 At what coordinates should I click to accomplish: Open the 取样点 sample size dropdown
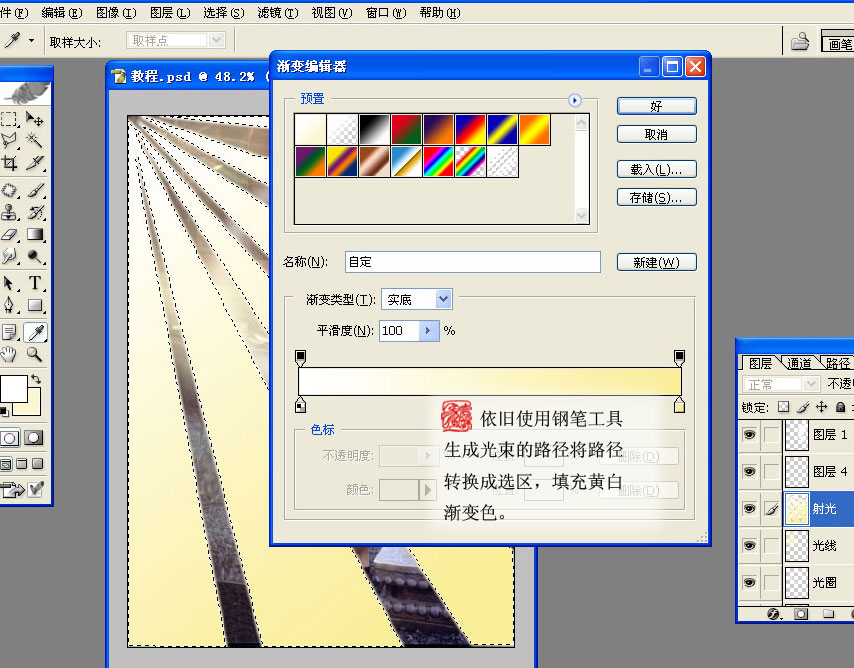point(217,40)
